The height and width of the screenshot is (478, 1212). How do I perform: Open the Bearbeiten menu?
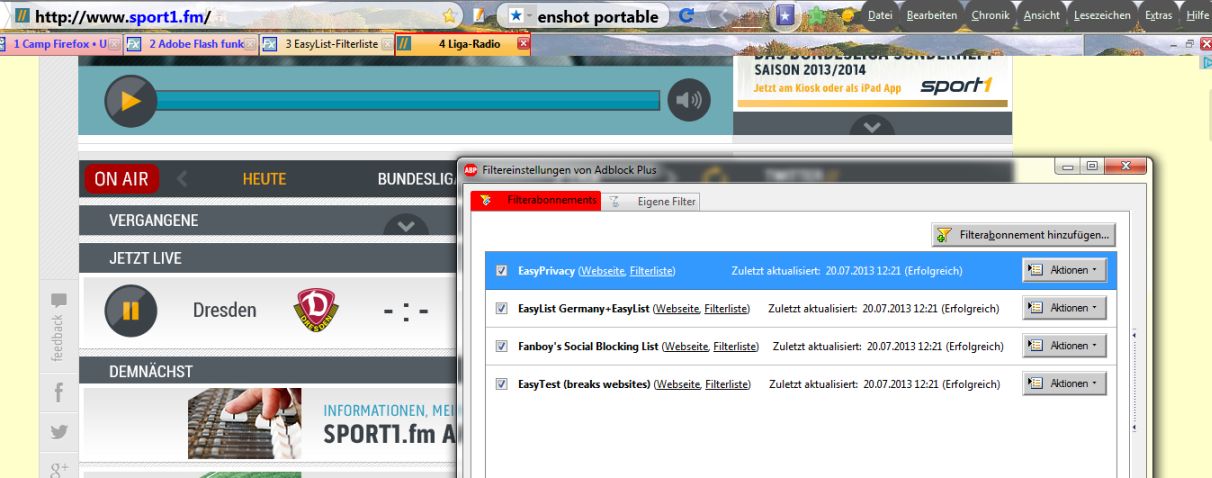tap(932, 16)
